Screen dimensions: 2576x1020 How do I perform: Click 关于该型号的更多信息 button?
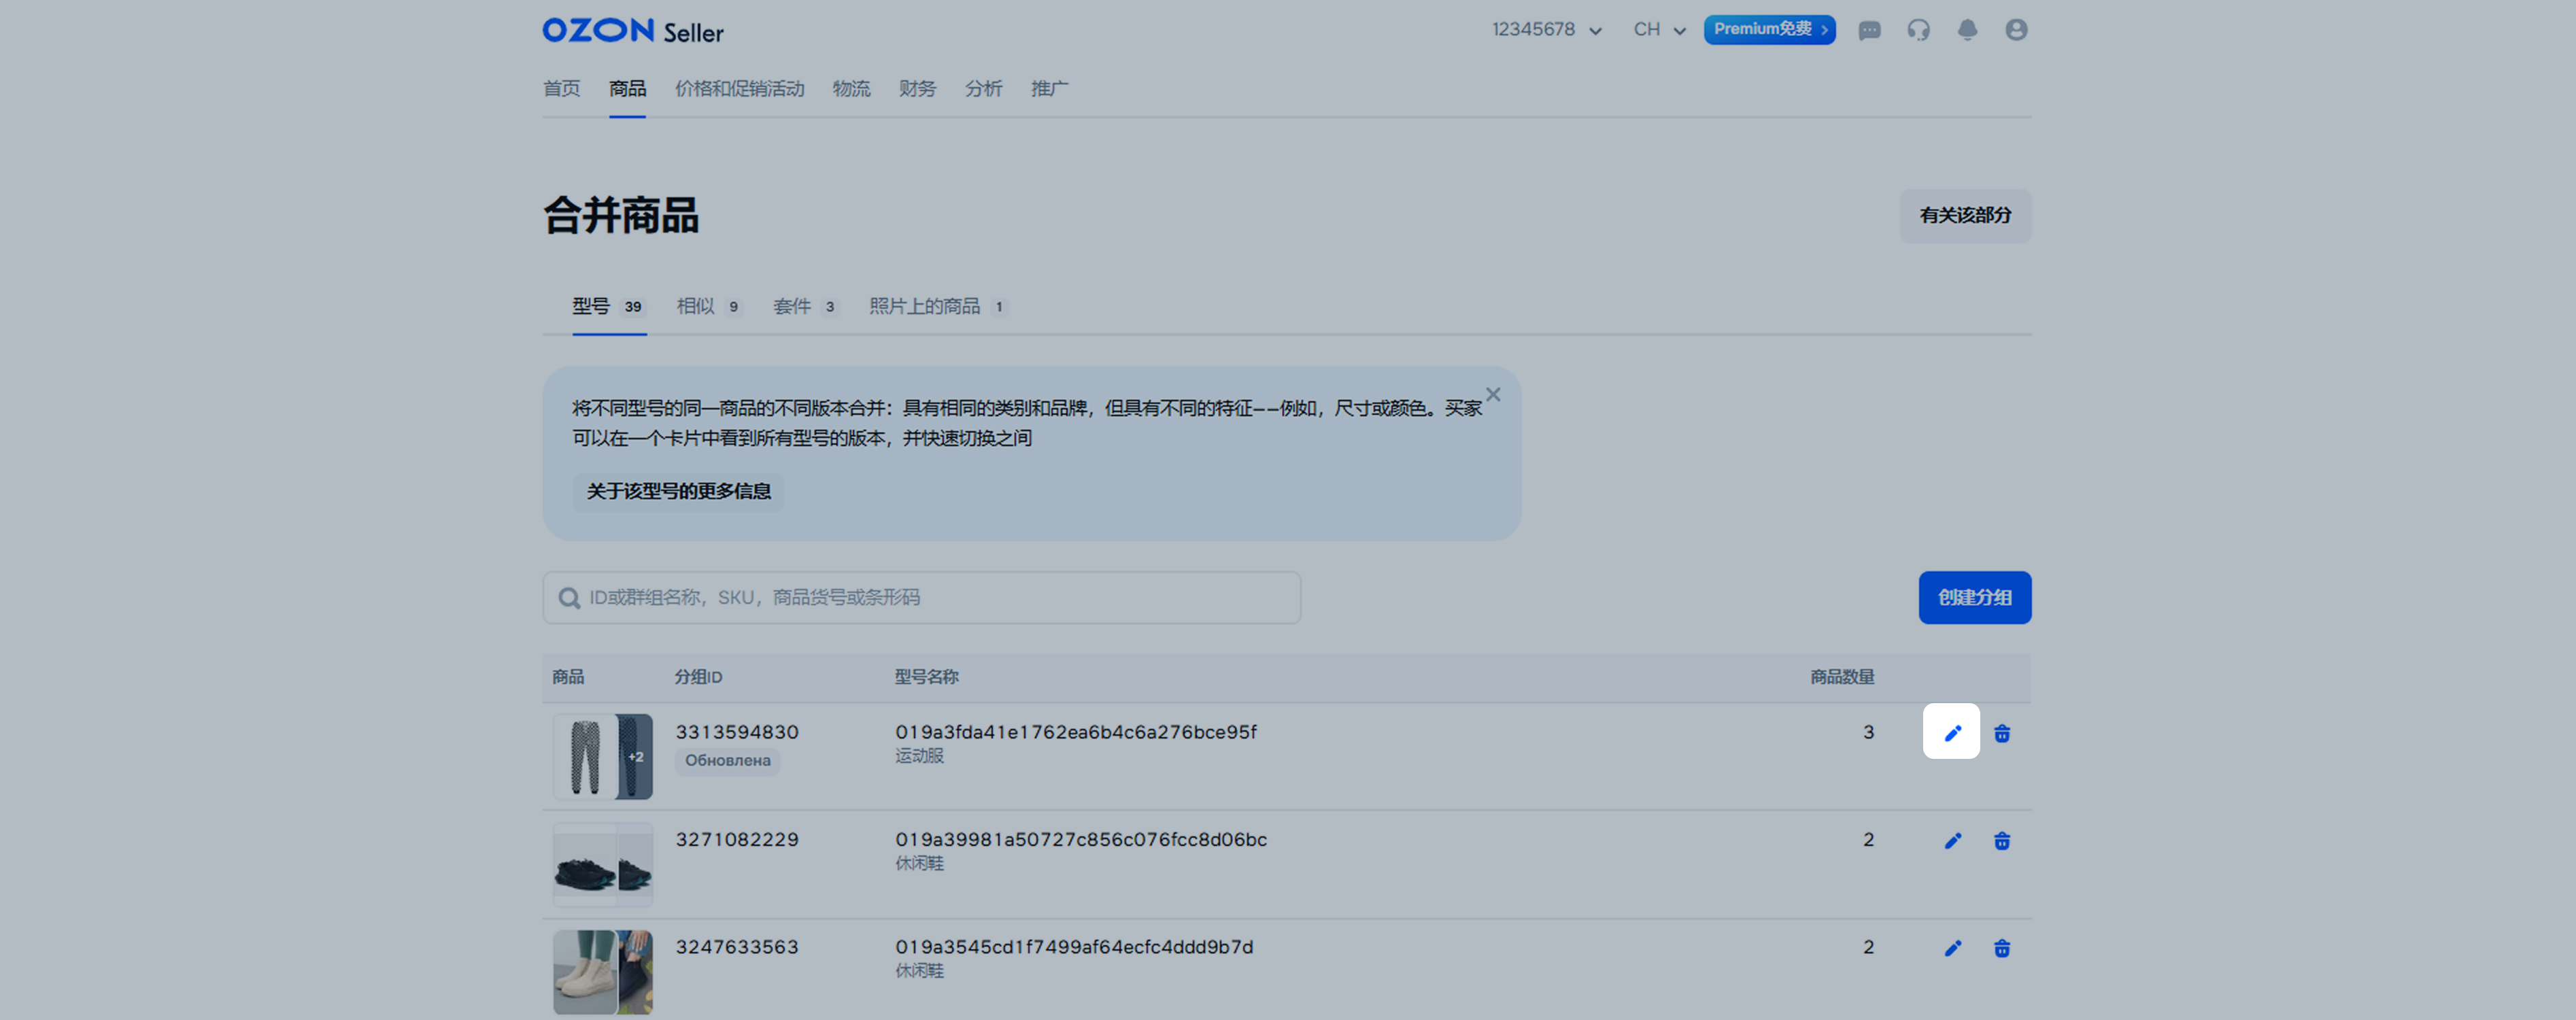coord(678,491)
